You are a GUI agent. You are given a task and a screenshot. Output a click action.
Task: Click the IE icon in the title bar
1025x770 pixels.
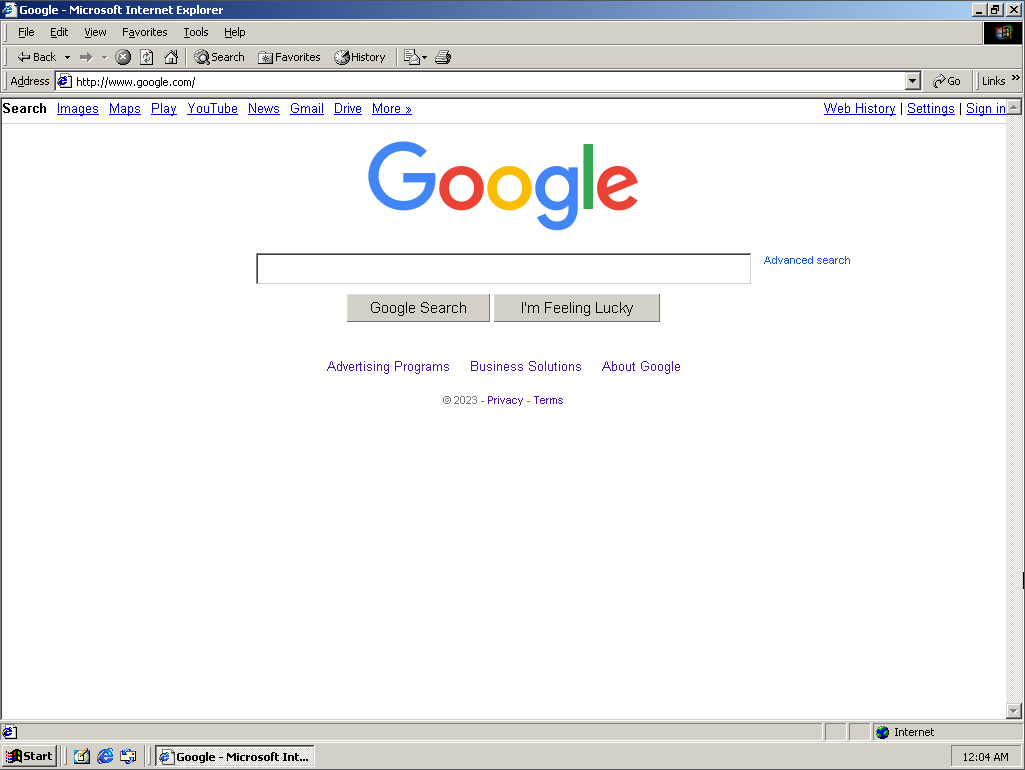pyautogui.click(x=9, y=9)
